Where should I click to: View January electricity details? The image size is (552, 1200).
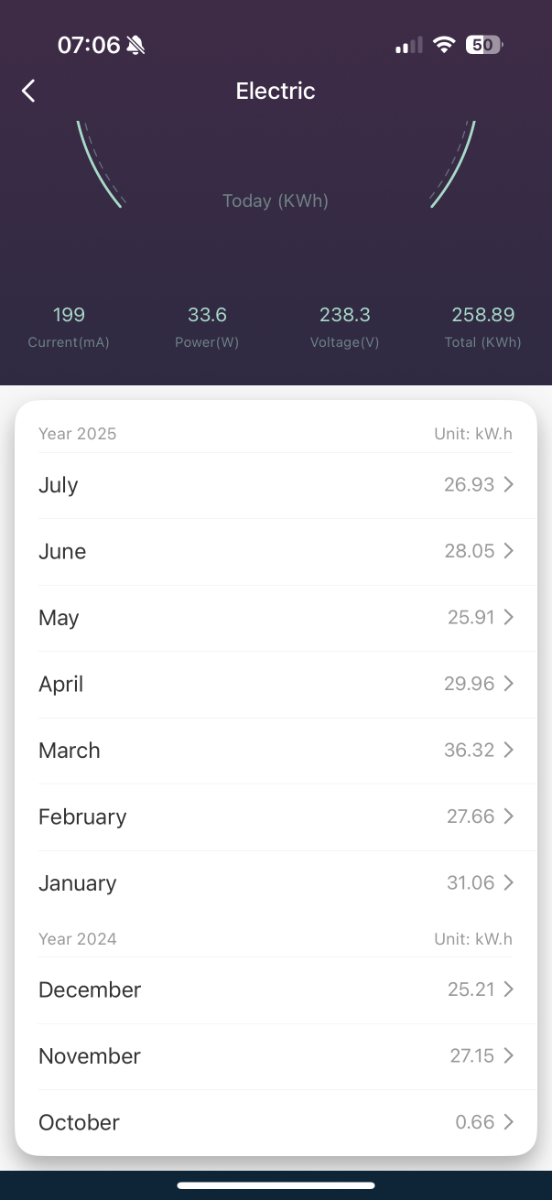click(x=276, y=883)
